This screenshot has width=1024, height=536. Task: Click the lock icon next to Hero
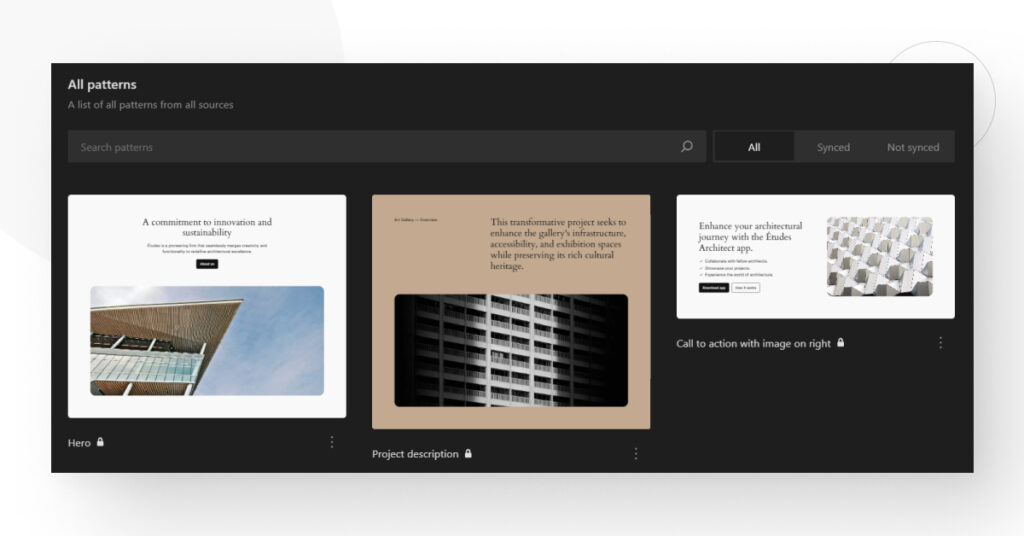coord(100,442)
